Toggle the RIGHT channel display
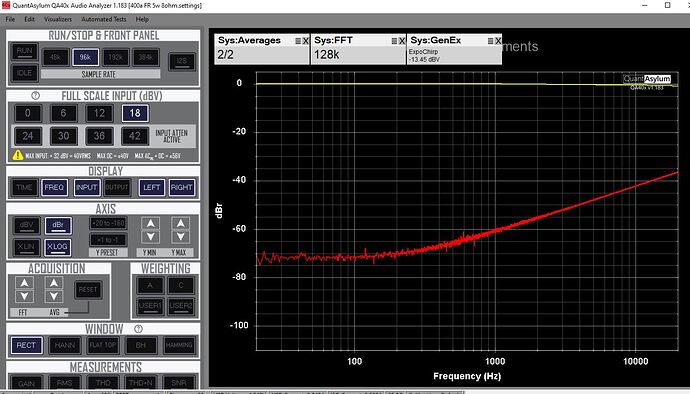Image resolution: width=690 pixels, height=394 pixels. [x=182, y=188]
